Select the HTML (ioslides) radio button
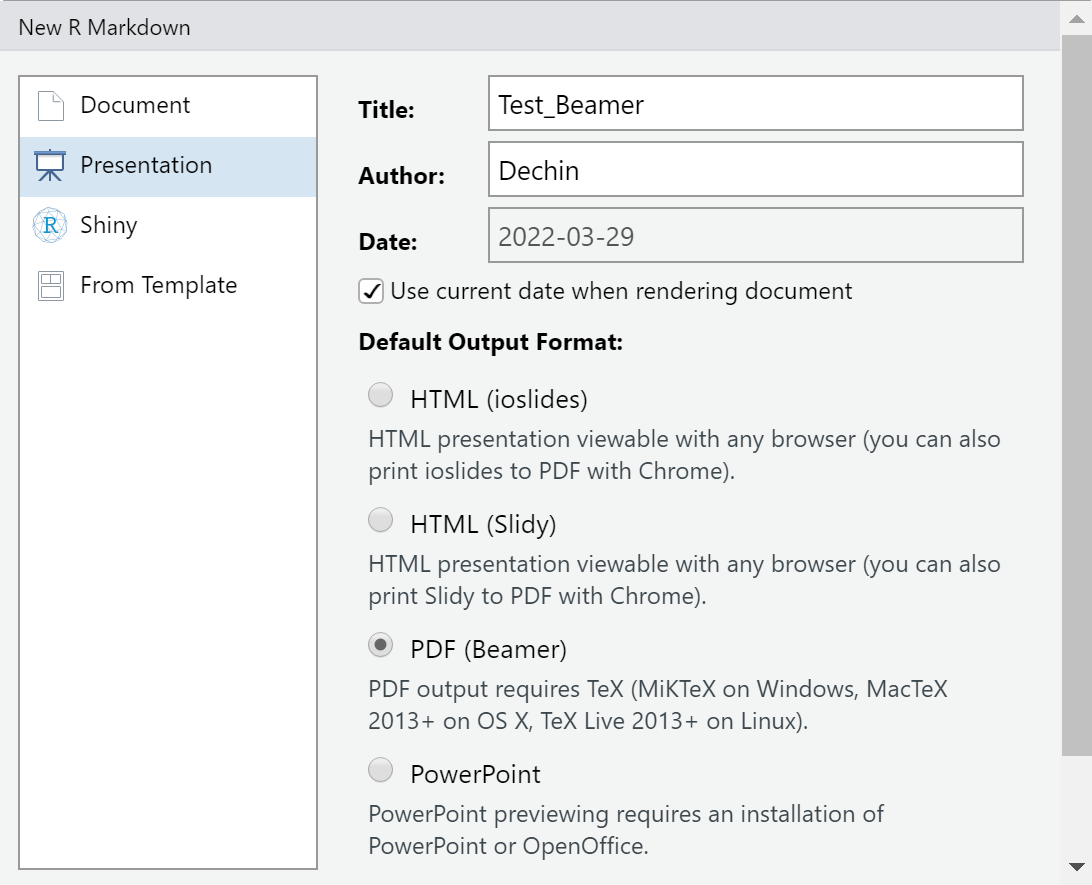This screenshot has width=1092, height=885. (x=381, y=396)
